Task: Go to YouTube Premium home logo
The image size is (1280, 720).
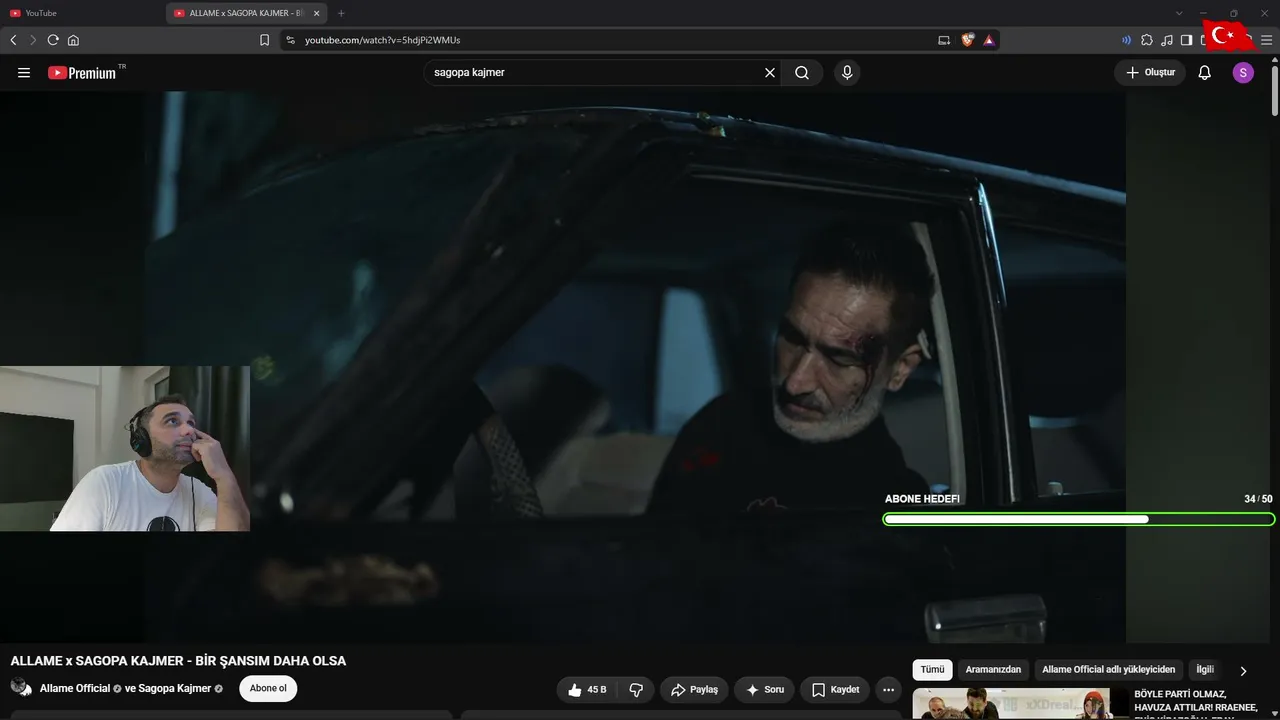Action: pos(82,73)
